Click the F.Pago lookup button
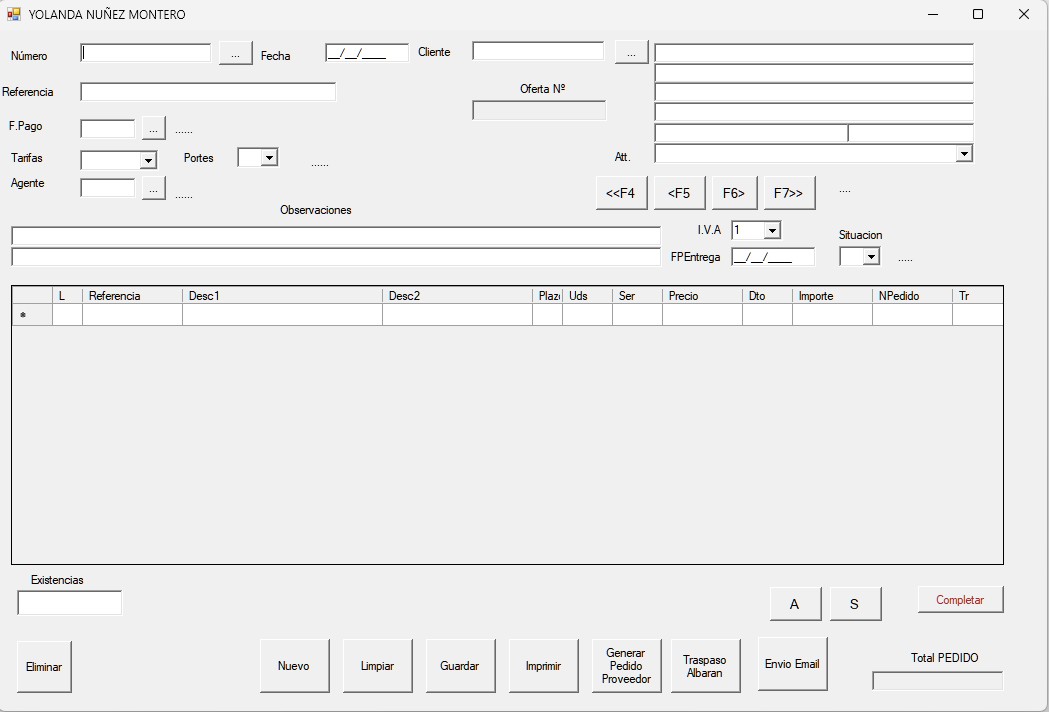The image size is (1049, 712). (x=153, y=128)
